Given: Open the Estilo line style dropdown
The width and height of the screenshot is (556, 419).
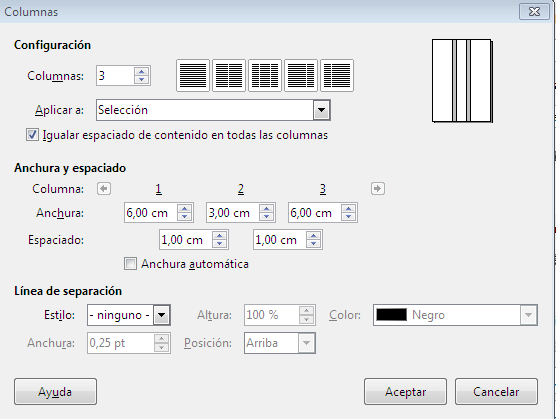Looking at the screenshot, I should (161, 315).
